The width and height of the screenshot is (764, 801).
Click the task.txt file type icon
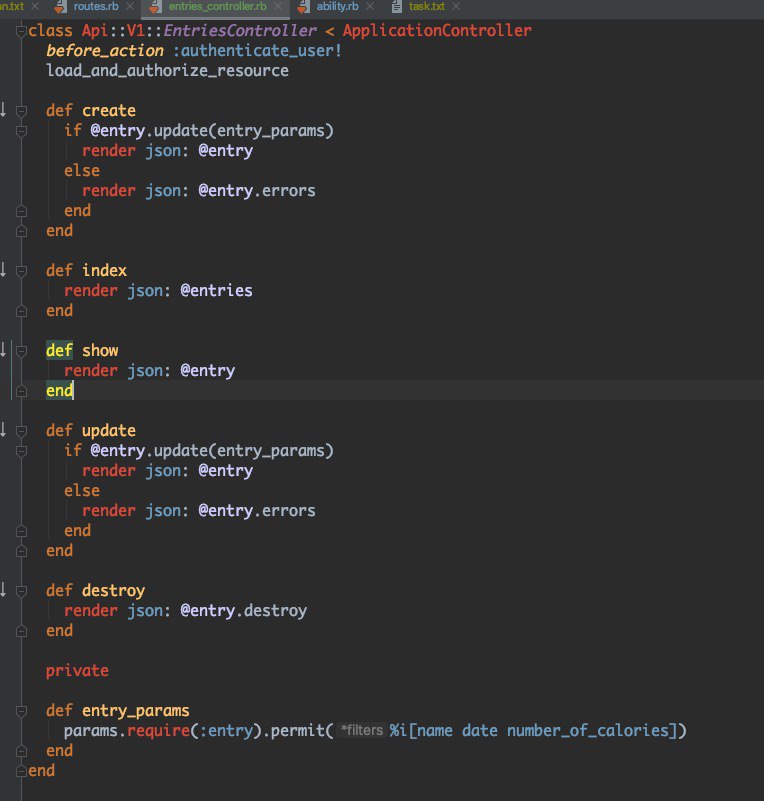[396, 7]
